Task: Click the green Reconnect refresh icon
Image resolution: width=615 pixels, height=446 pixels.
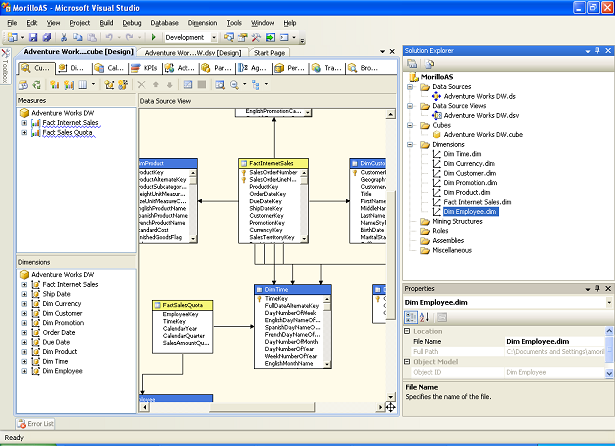Action: tap(36, 84)
